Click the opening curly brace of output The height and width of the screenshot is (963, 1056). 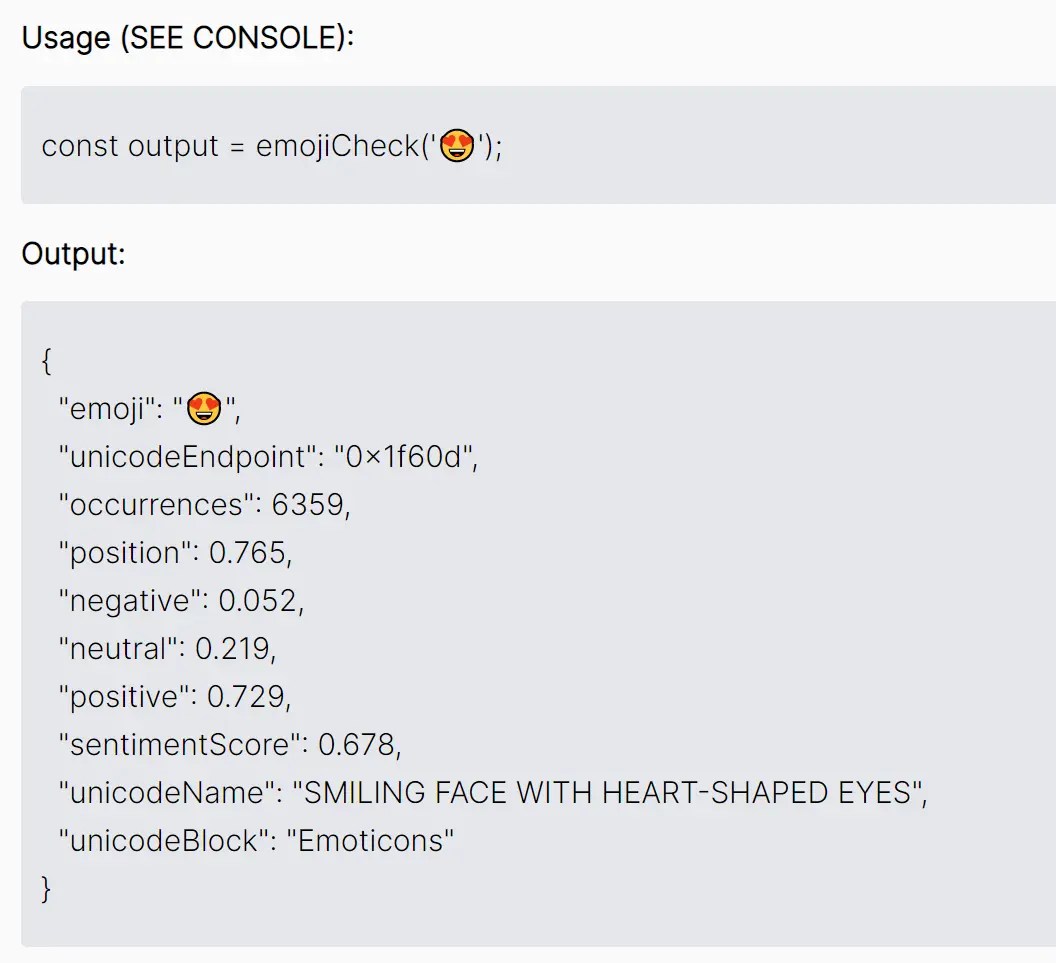[x=46, y=361]
